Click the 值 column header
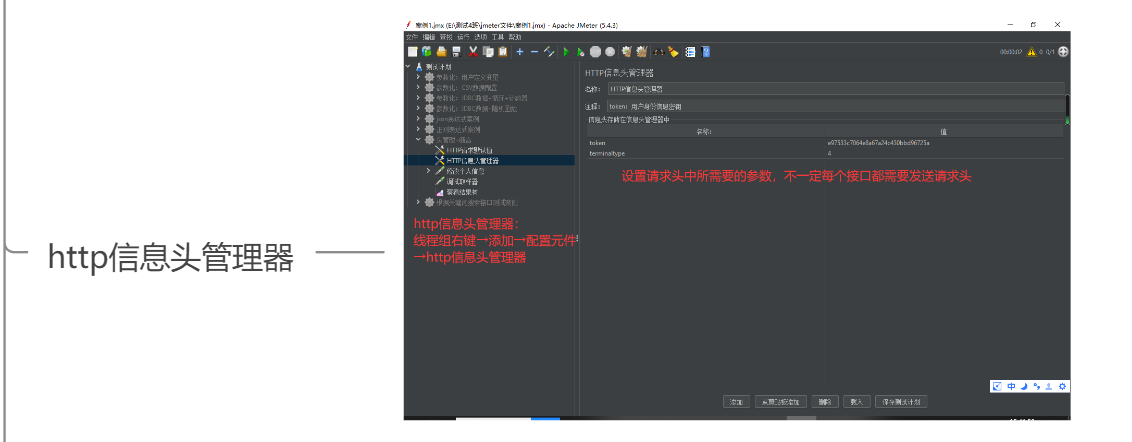 943,131
